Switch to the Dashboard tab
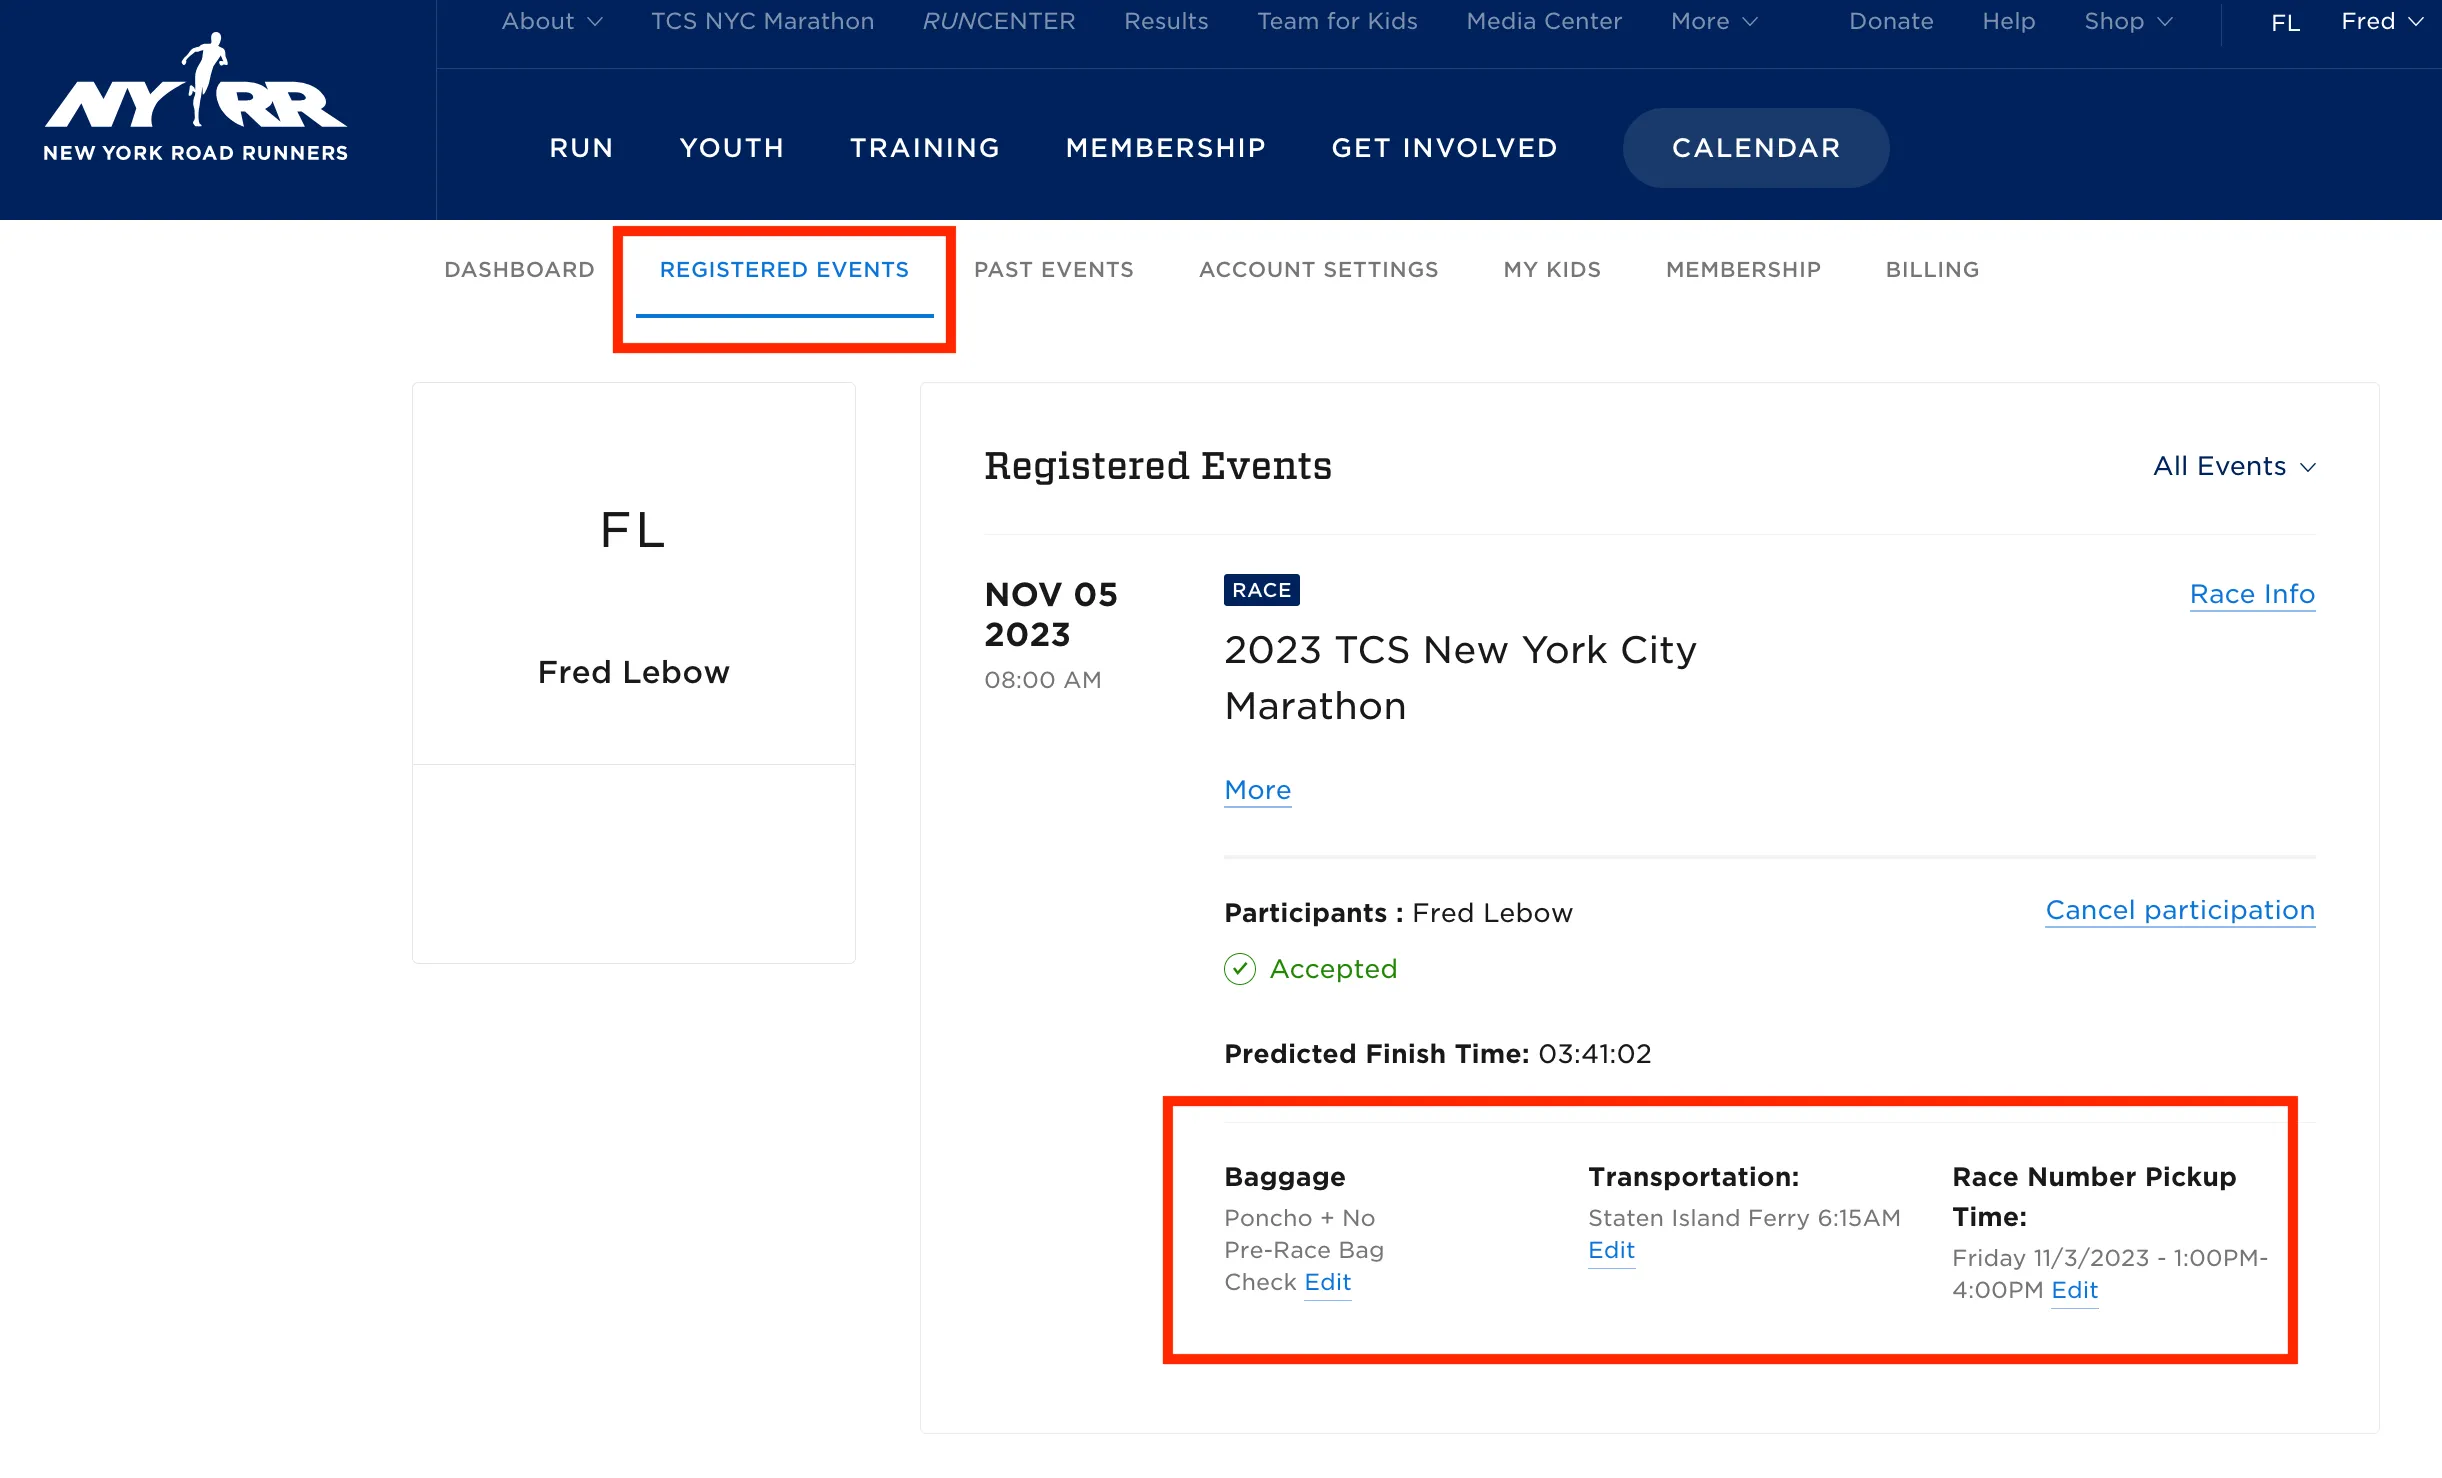The width and height of the screenshot is (2442, 1478). coord(519,270)
